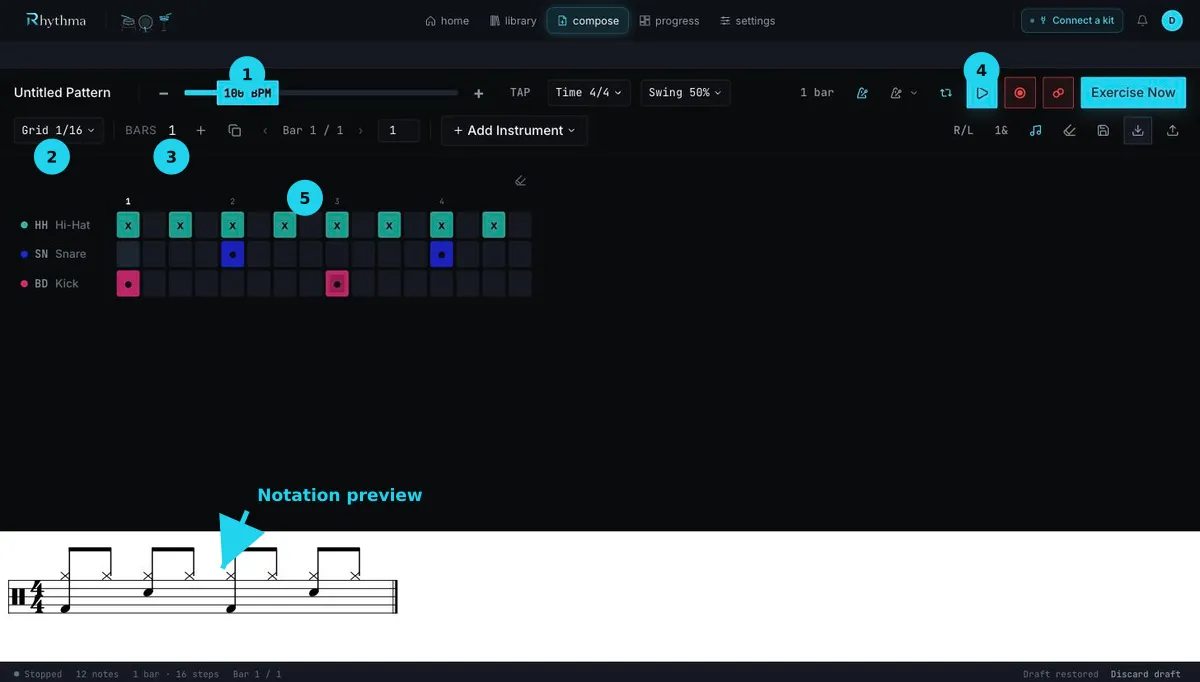The width and height of the screenshot is (1200, 682).
Task: Toggle the Hi-Hat note on step 1
Action: tap(128, 225)
